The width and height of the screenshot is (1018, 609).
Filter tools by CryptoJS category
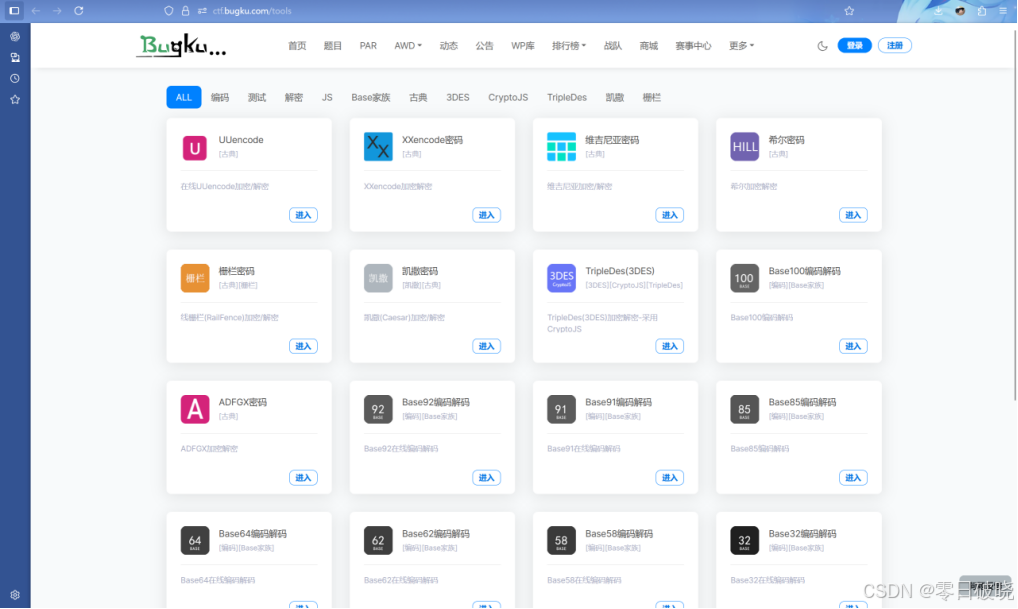click(508, 97)
